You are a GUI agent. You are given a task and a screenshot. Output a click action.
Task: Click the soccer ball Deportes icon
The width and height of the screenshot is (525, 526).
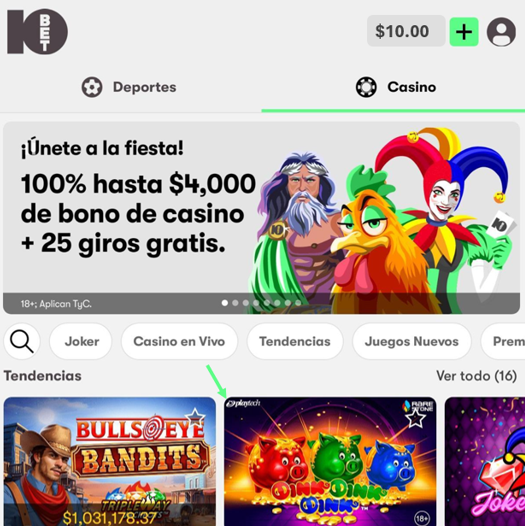(x=92, y=87)
